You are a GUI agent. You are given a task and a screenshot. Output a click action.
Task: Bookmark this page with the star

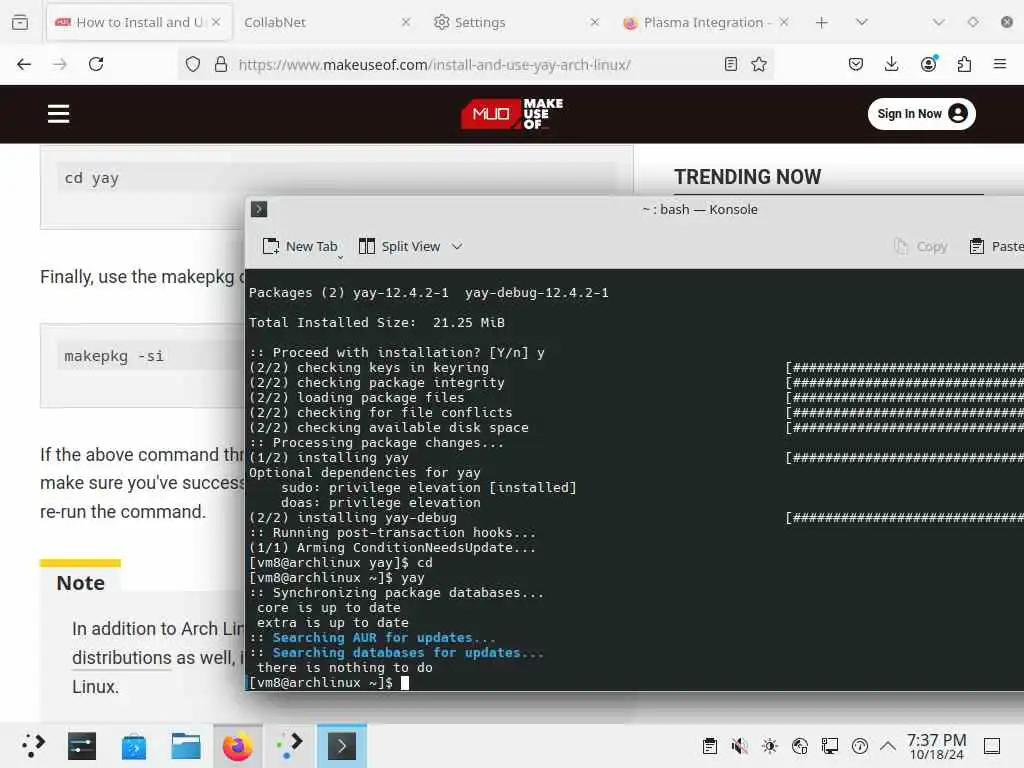759,64
